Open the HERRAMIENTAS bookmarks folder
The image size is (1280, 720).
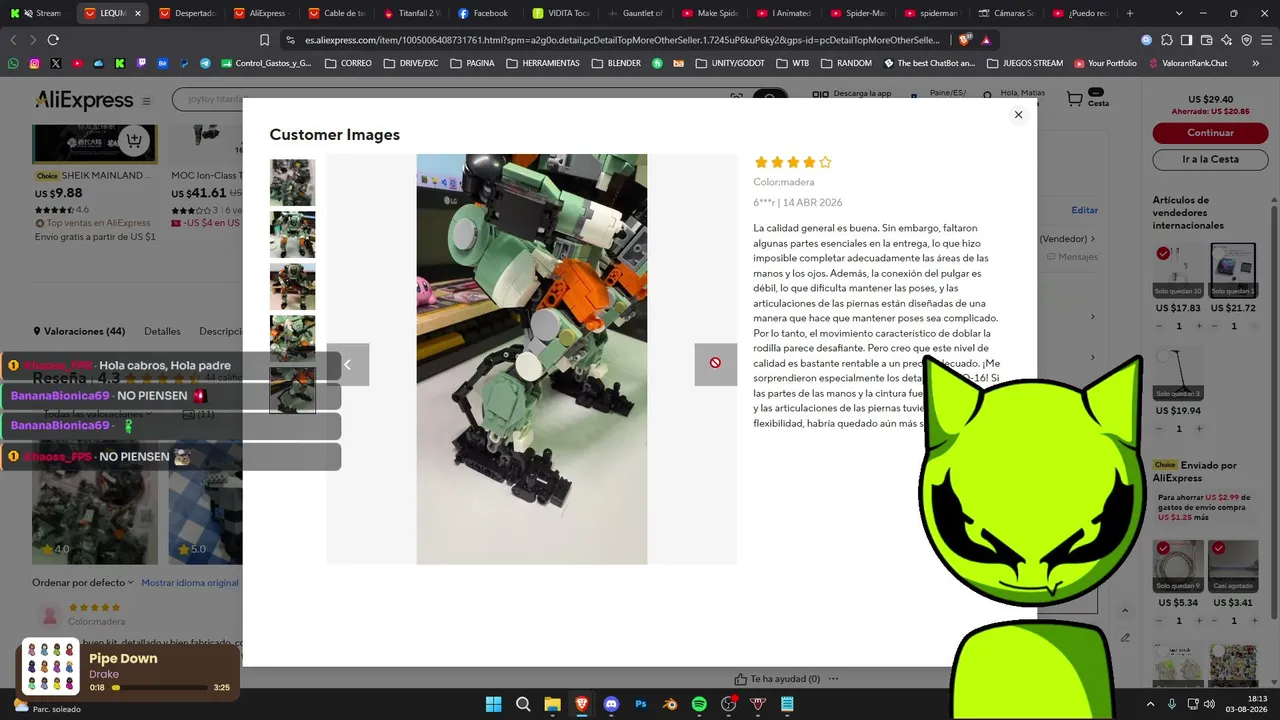point(543,63)
